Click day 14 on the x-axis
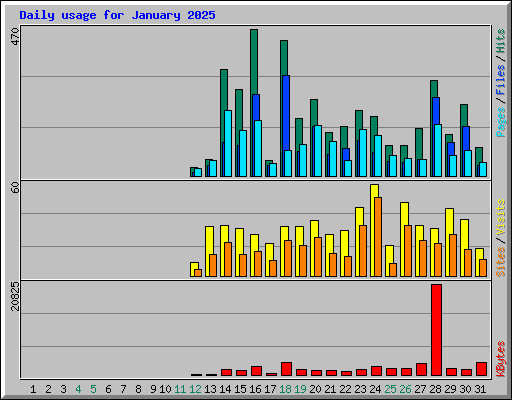Viewport: 512px width, 400px height. point(225,389)
